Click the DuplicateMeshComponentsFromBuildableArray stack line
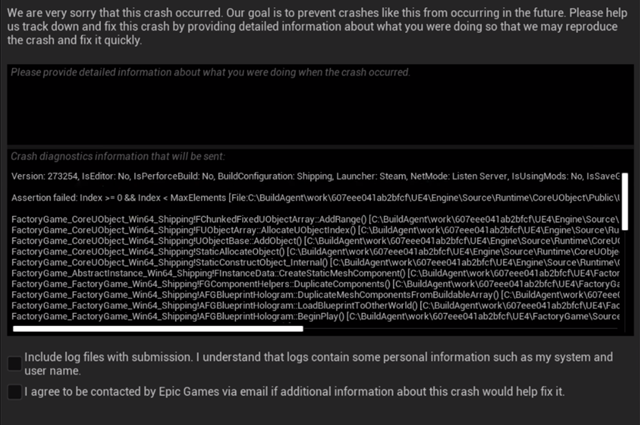640x425 pixels. coord(316,295)
